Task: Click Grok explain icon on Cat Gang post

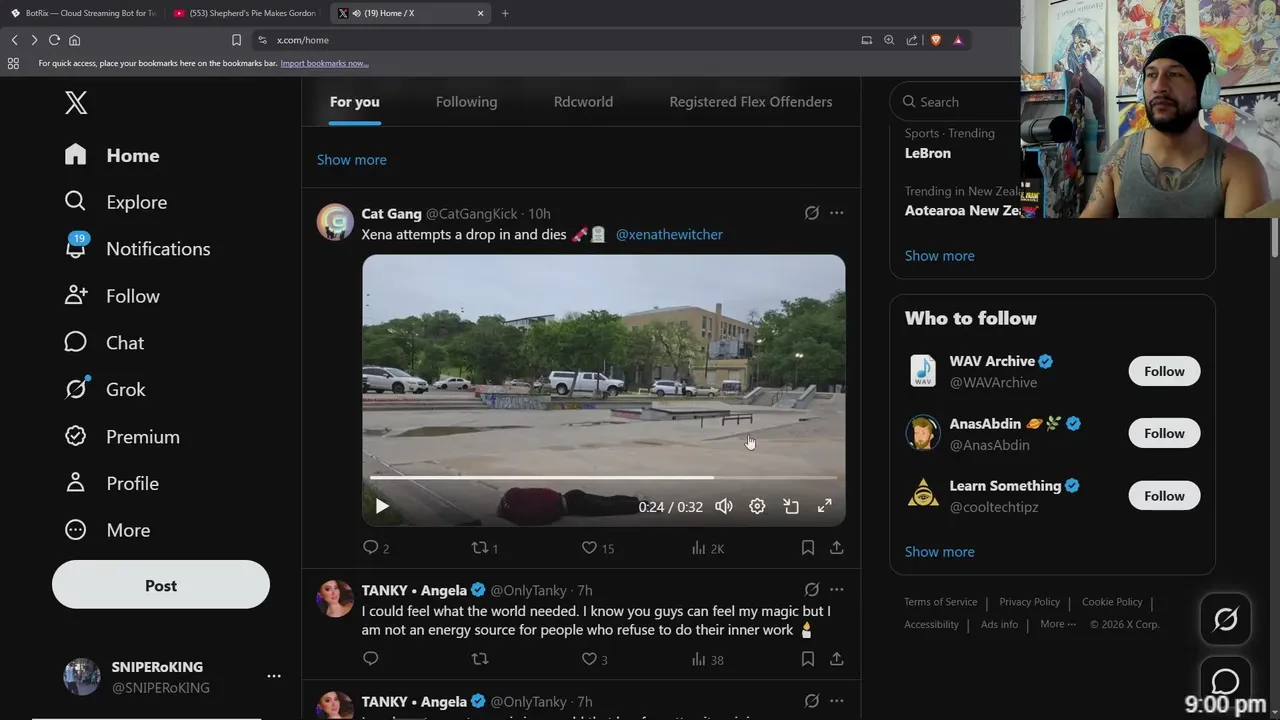Action: pyautogui.click(x=812, y=213)
